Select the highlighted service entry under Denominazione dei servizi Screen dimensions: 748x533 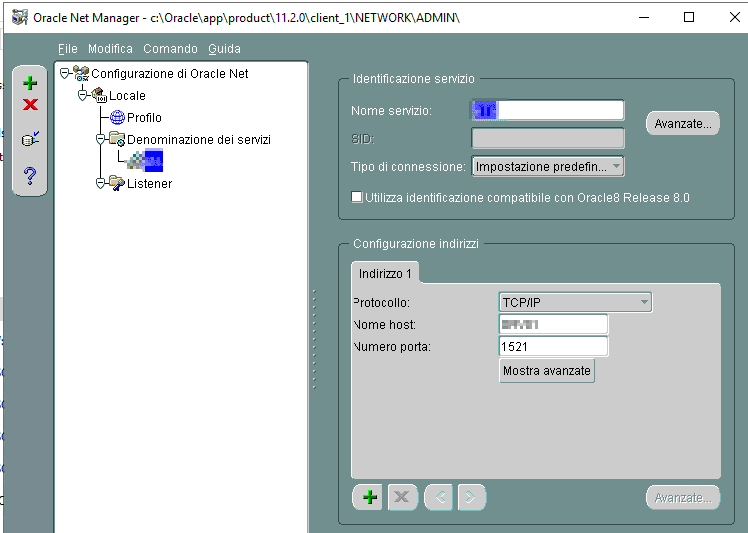pyautogui.click(x=145, y=161)
